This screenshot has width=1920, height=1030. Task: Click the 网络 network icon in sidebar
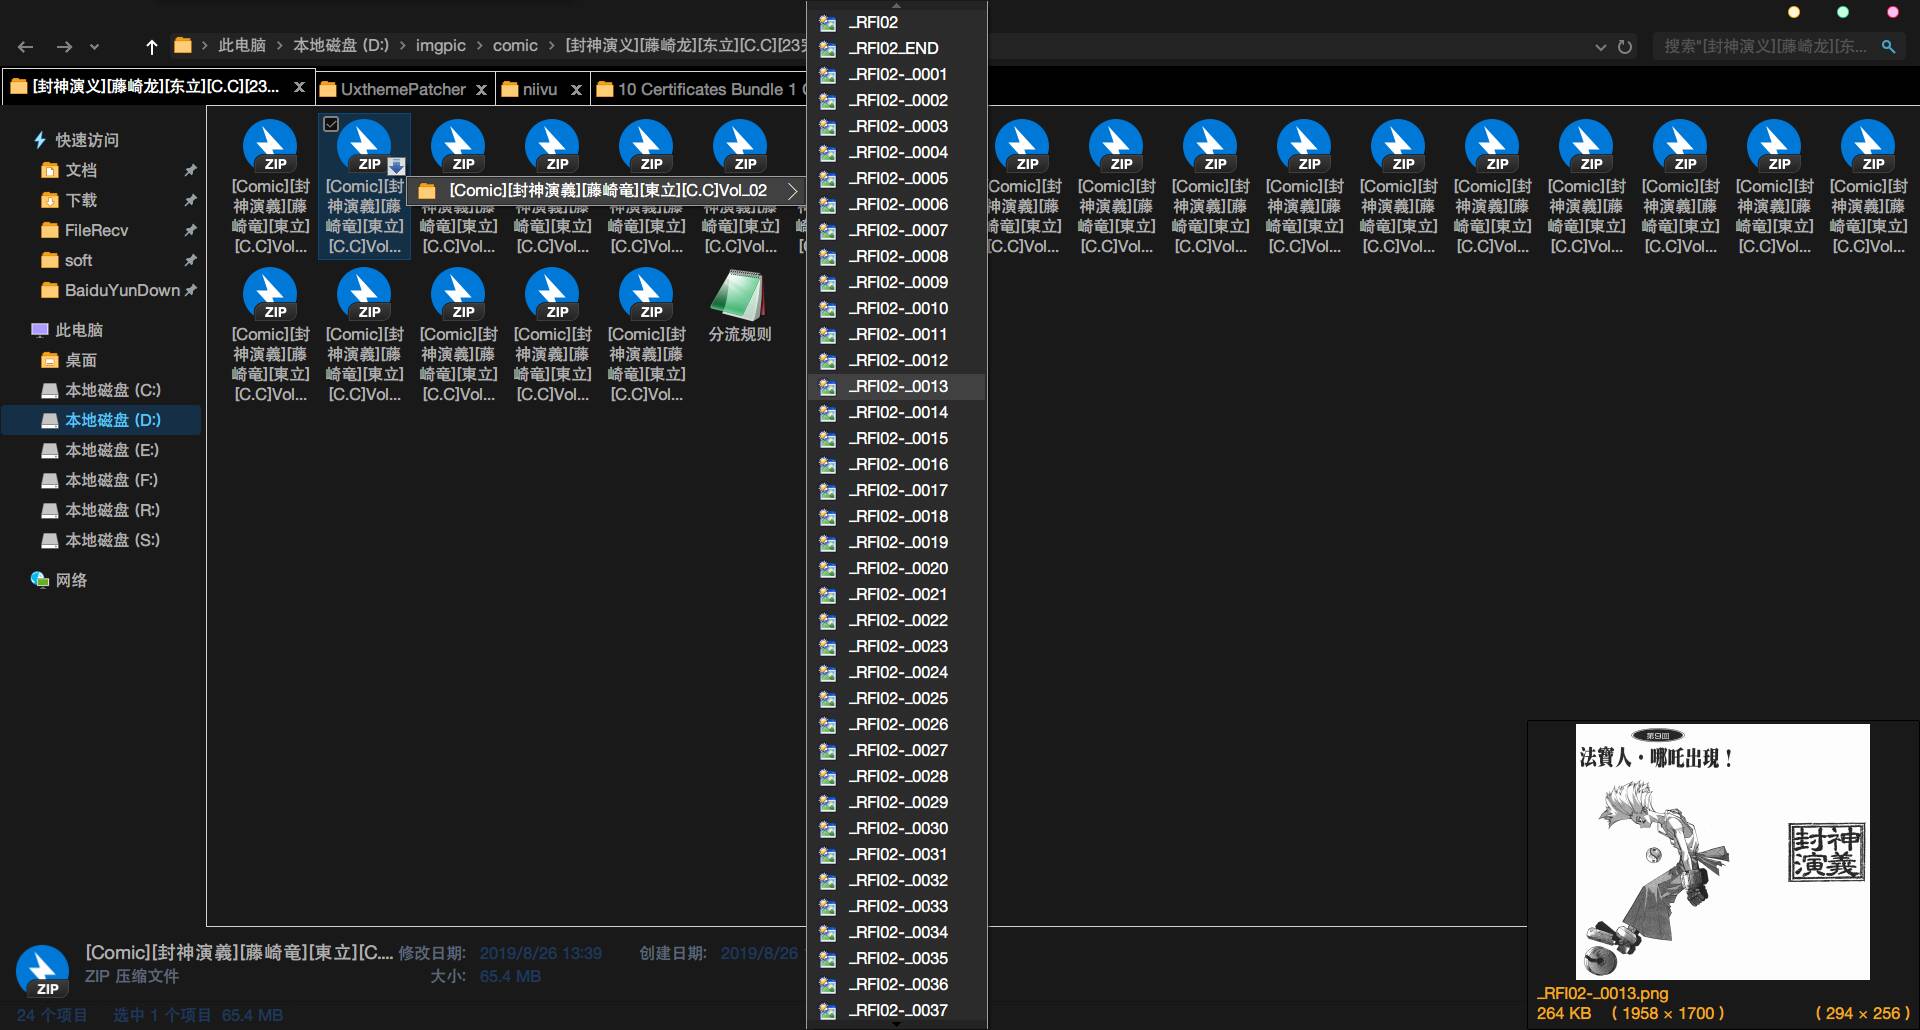tap(40, 580)
